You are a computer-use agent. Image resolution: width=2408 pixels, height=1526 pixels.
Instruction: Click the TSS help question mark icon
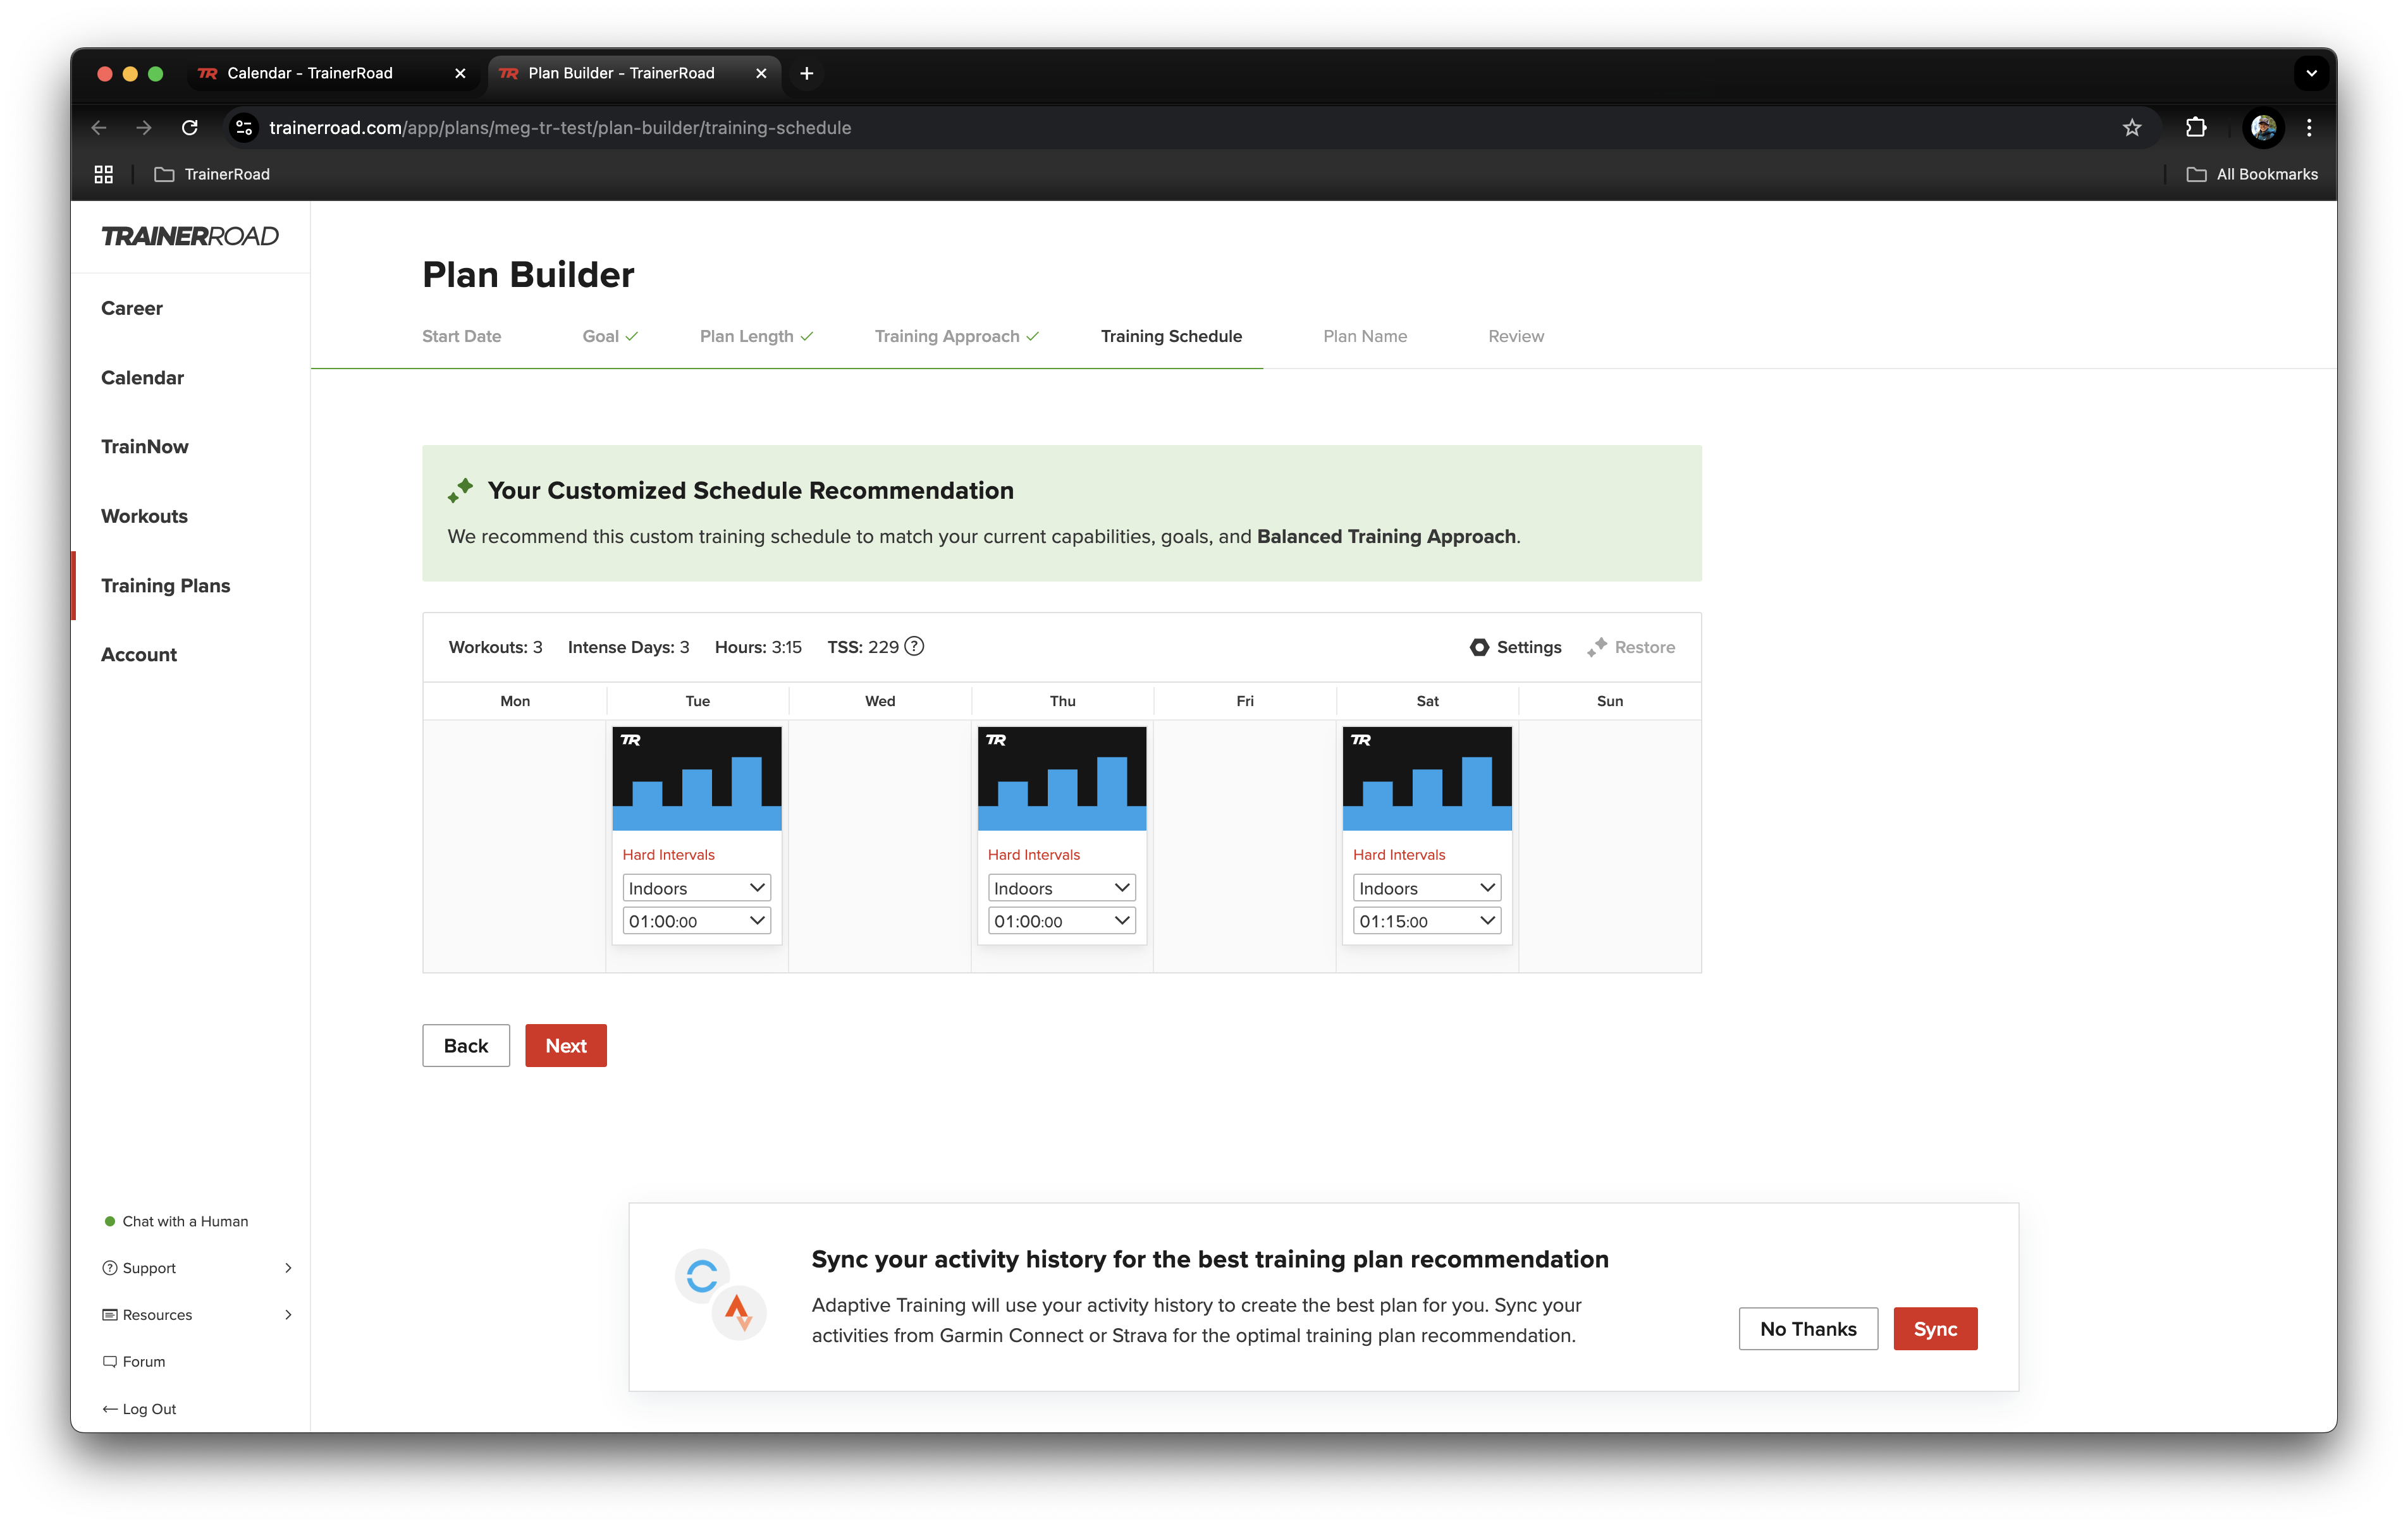914,647
